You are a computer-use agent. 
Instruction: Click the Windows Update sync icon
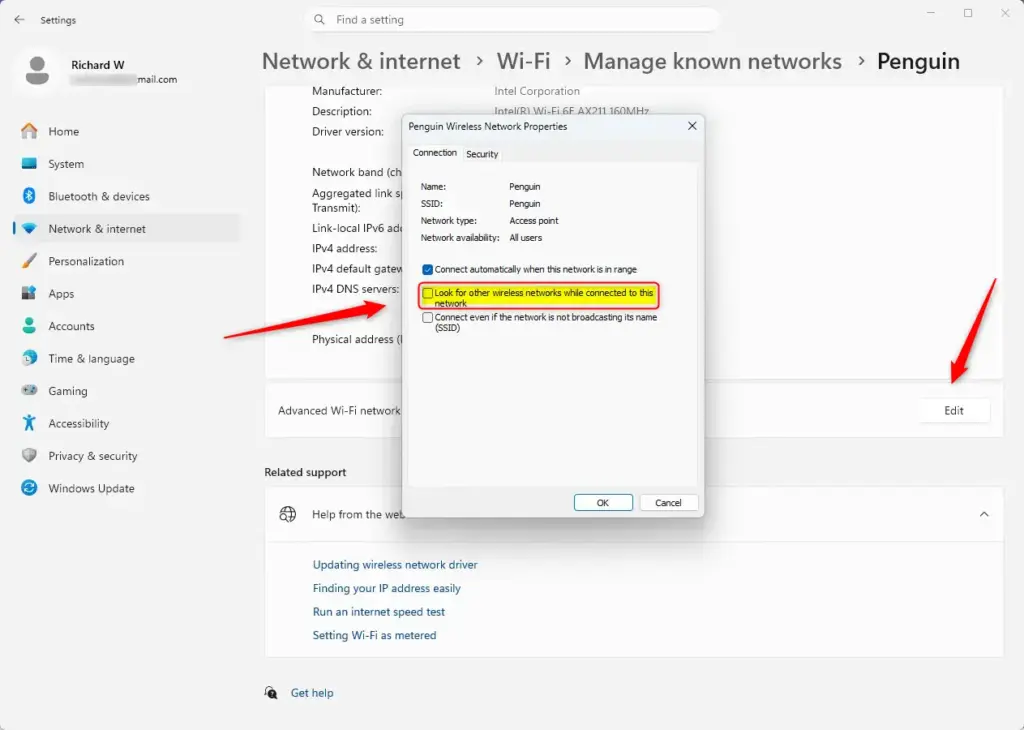pos(29,488)
